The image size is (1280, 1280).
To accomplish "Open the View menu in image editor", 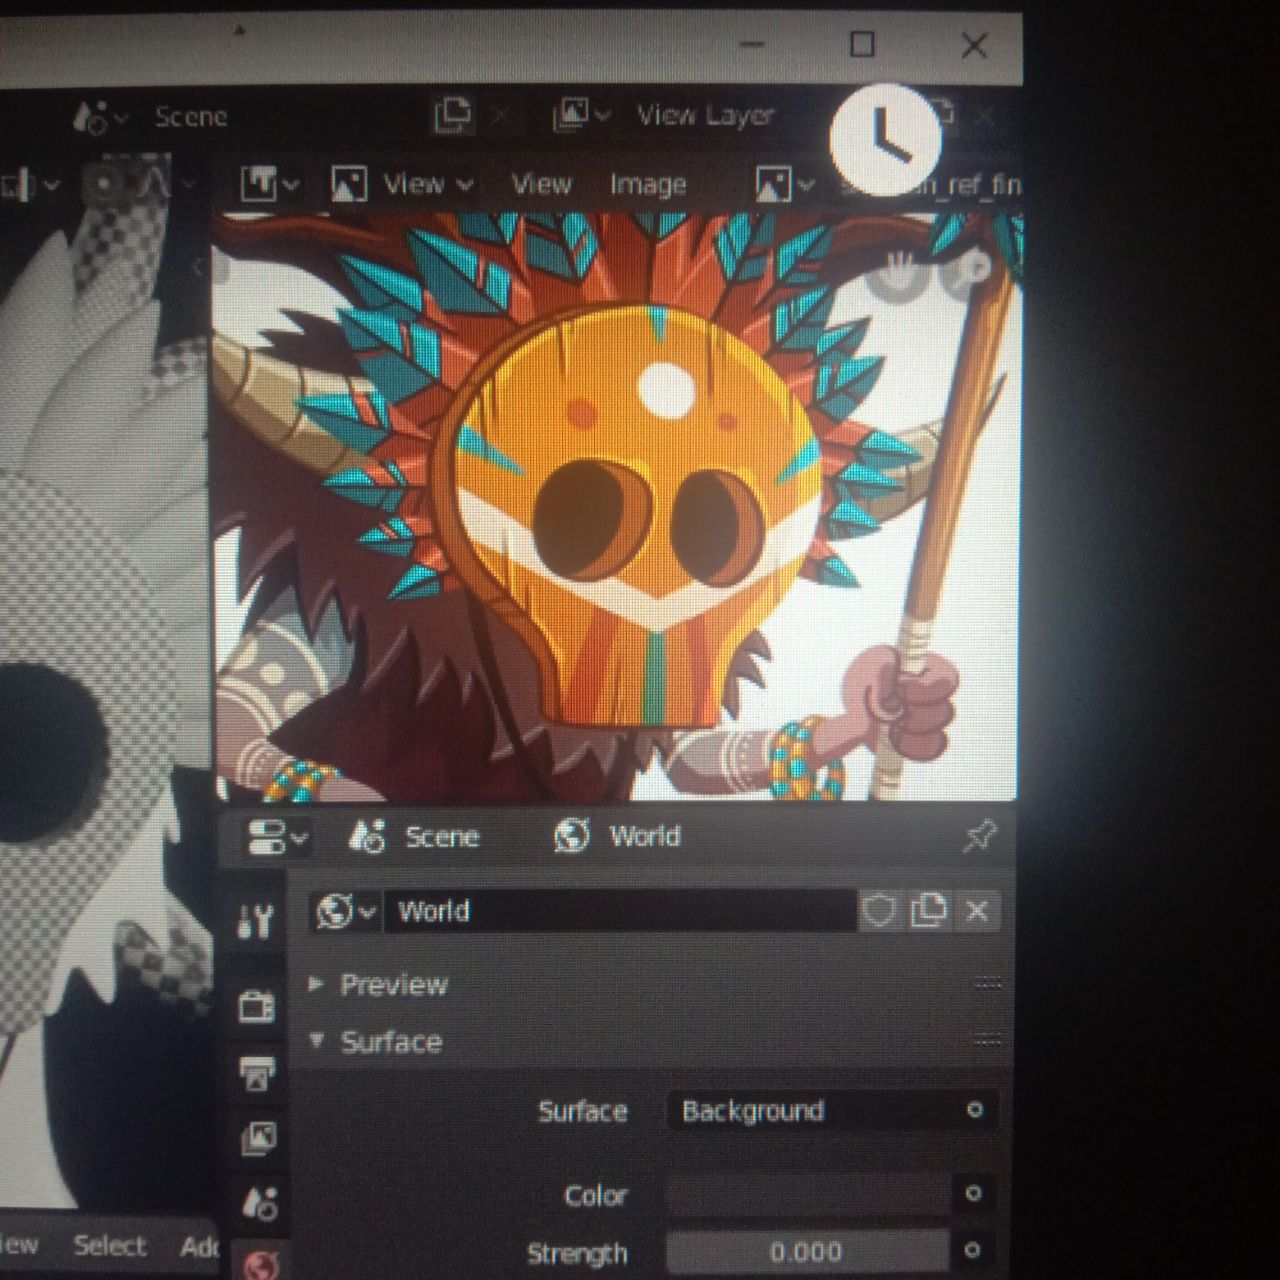I will point(541,184).
